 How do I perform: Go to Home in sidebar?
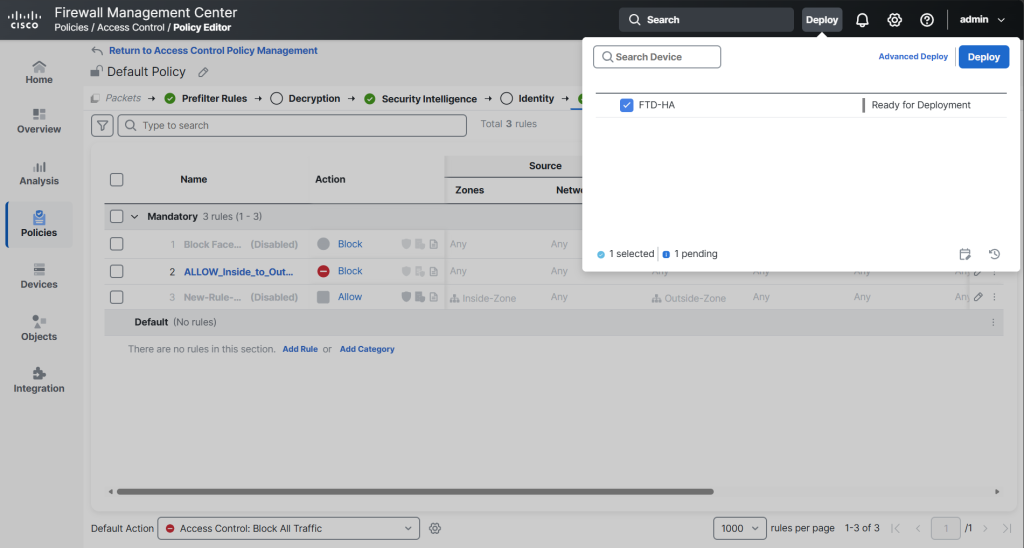(x=39, y=73)
